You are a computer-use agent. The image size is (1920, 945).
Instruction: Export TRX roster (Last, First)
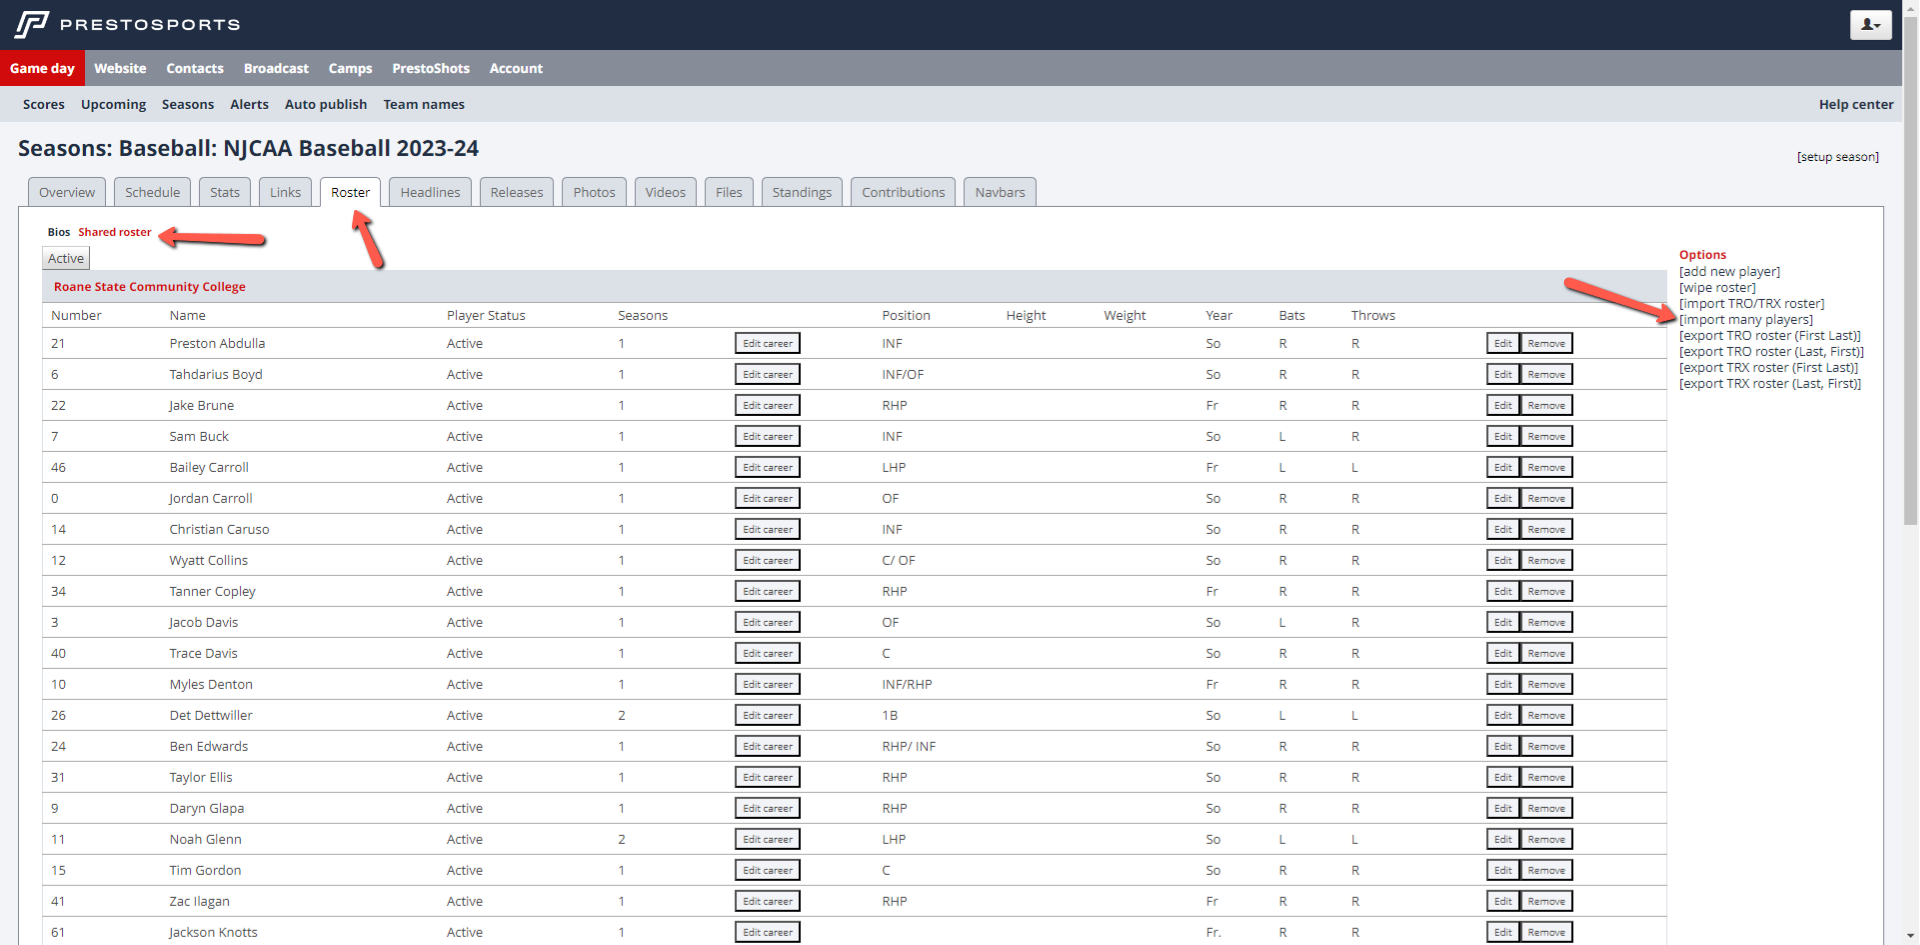pyautogui.click(x=1770, y=384)
